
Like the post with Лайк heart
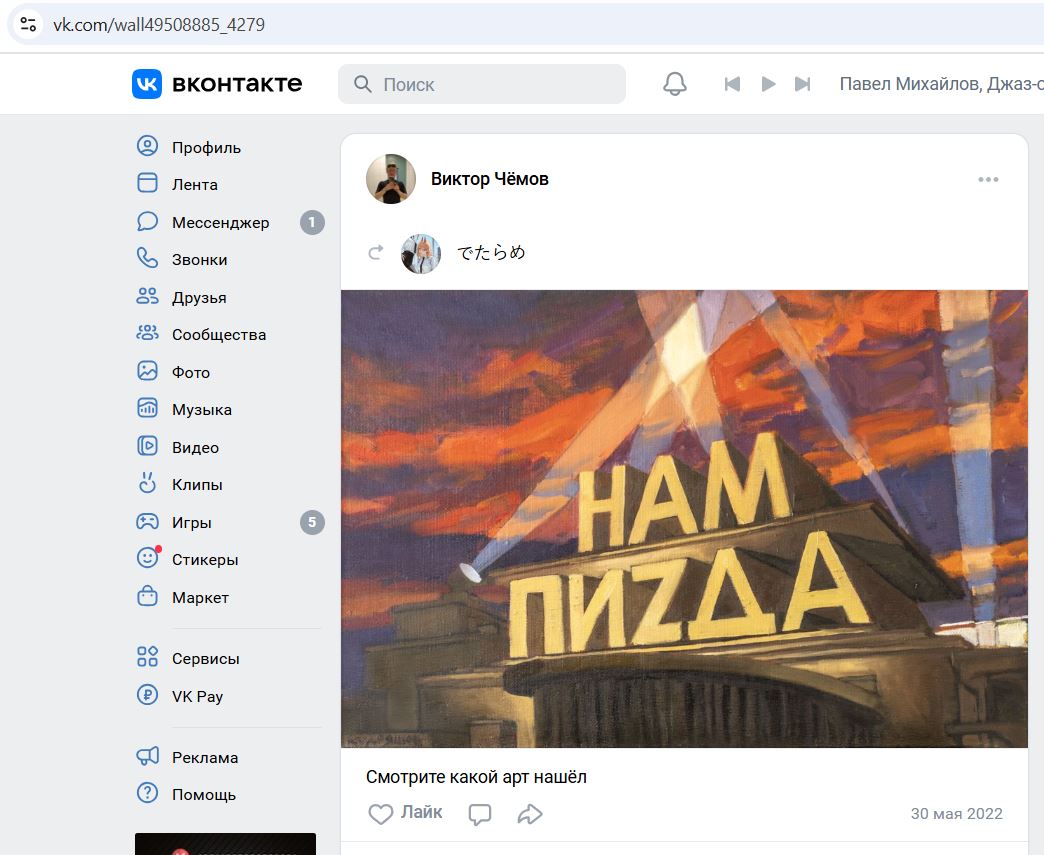tap(405, 813)
